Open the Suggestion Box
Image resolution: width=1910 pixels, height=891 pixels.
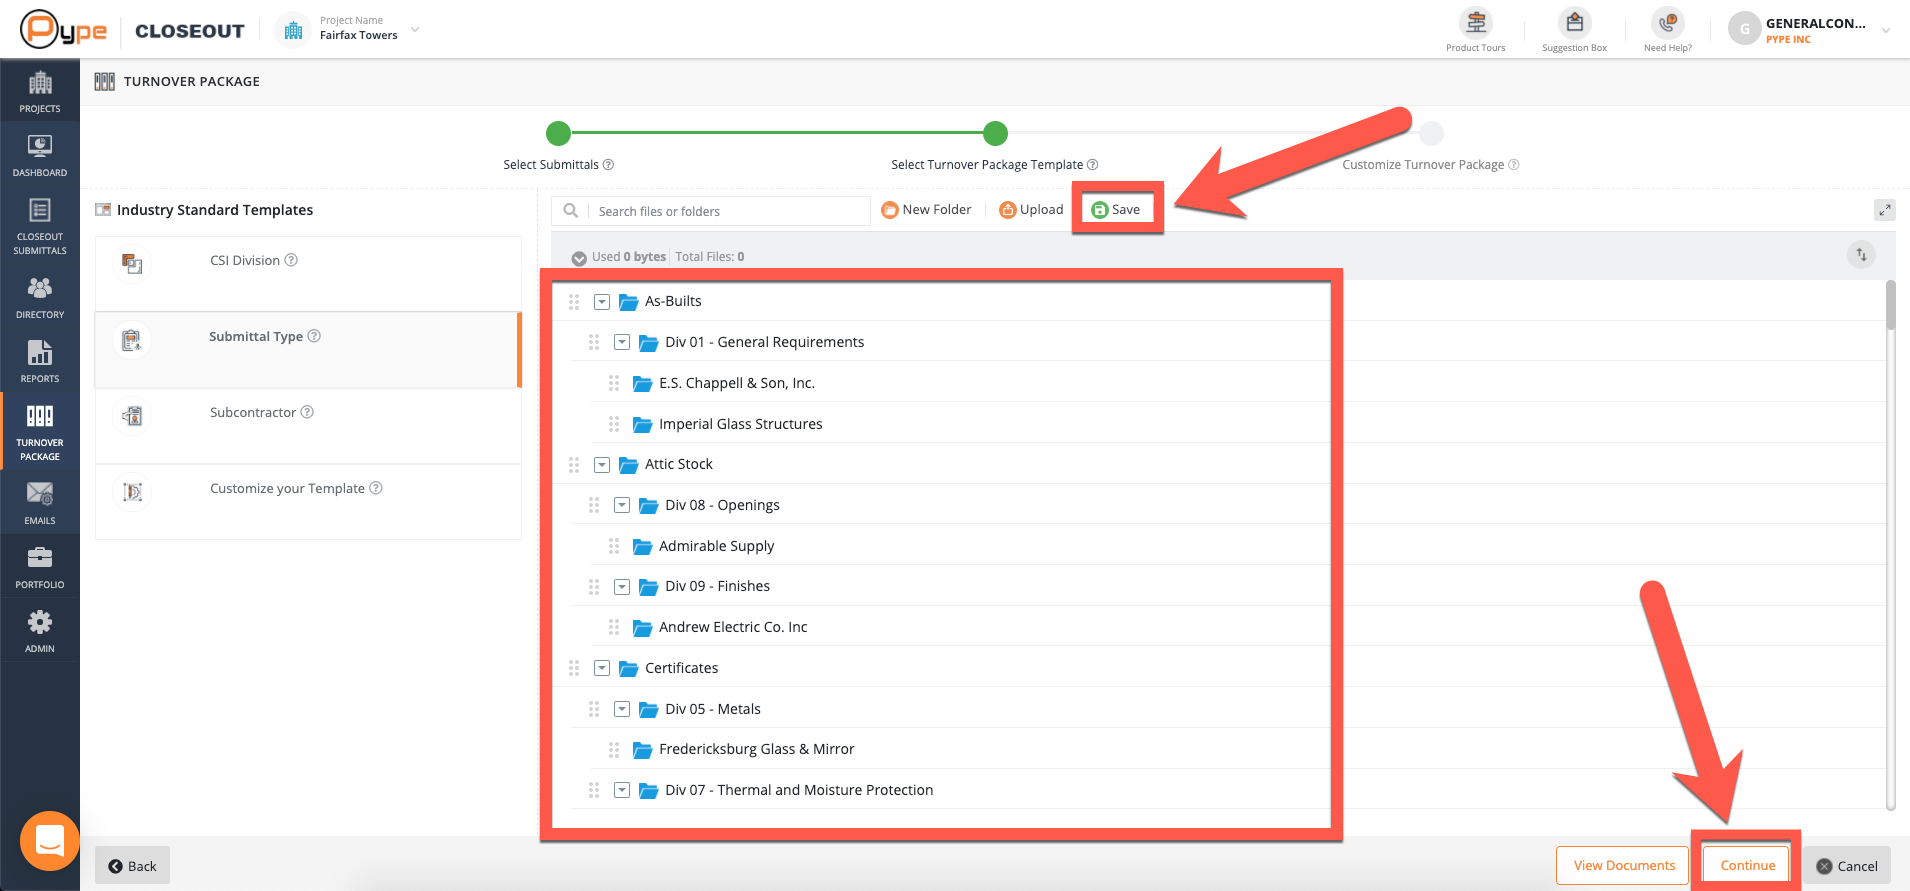[1575, 30]
